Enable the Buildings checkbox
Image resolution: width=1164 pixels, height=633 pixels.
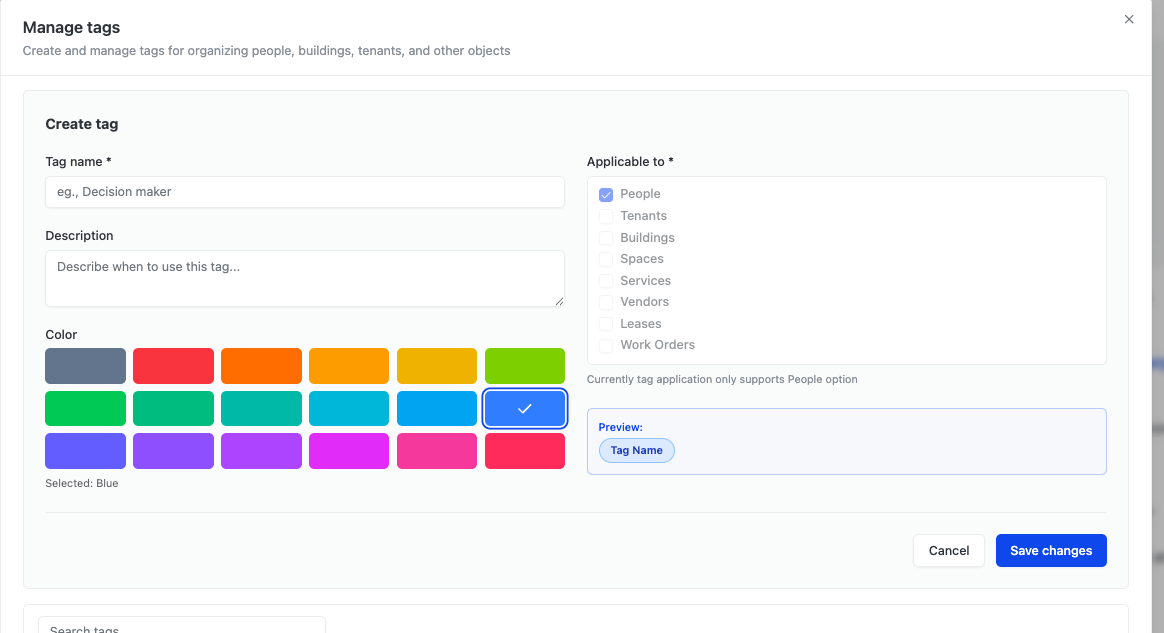click(x=606, y=238)
